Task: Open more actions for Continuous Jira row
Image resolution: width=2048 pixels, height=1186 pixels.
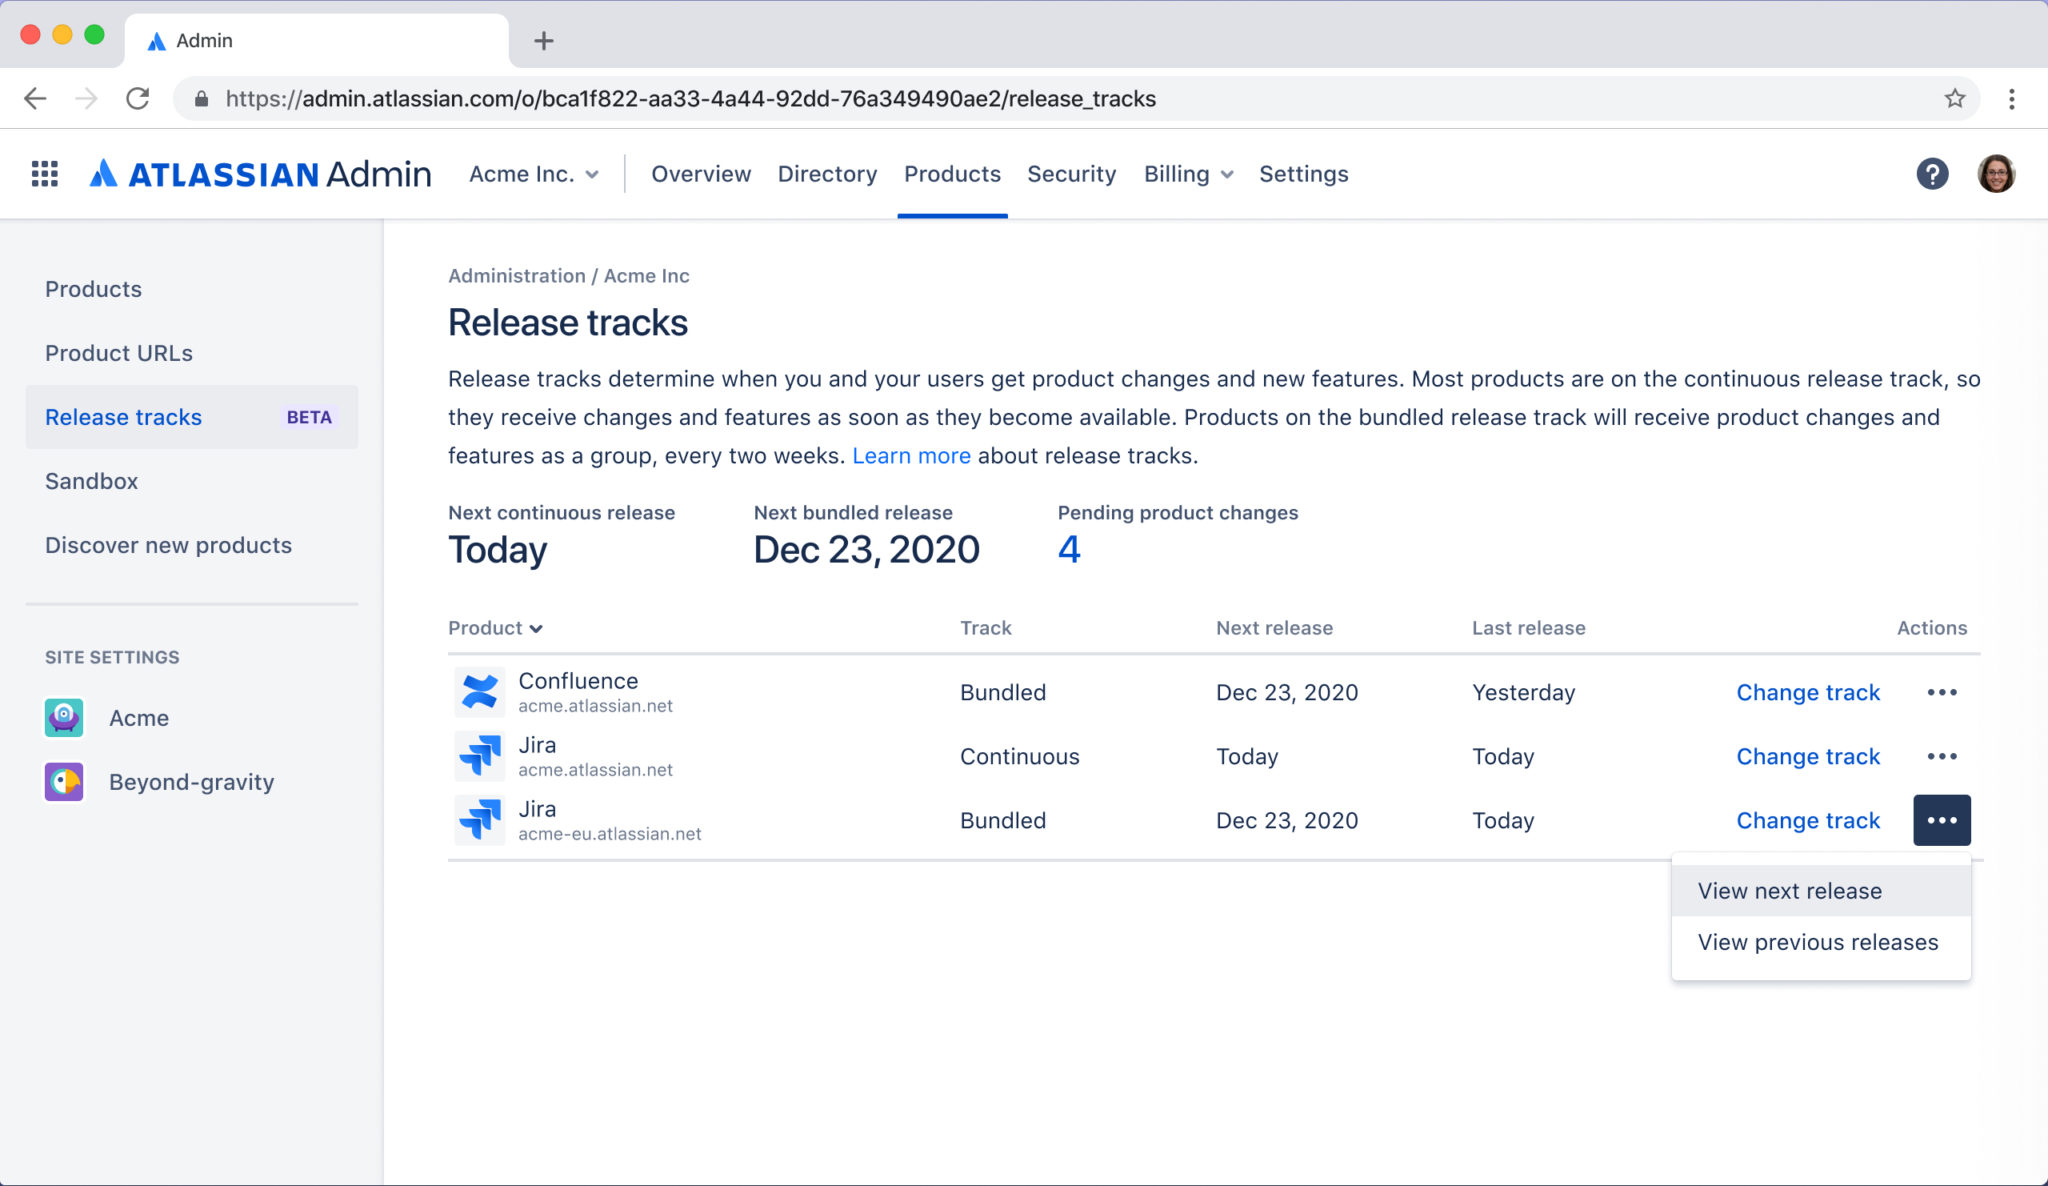Action: [1941, 756]
